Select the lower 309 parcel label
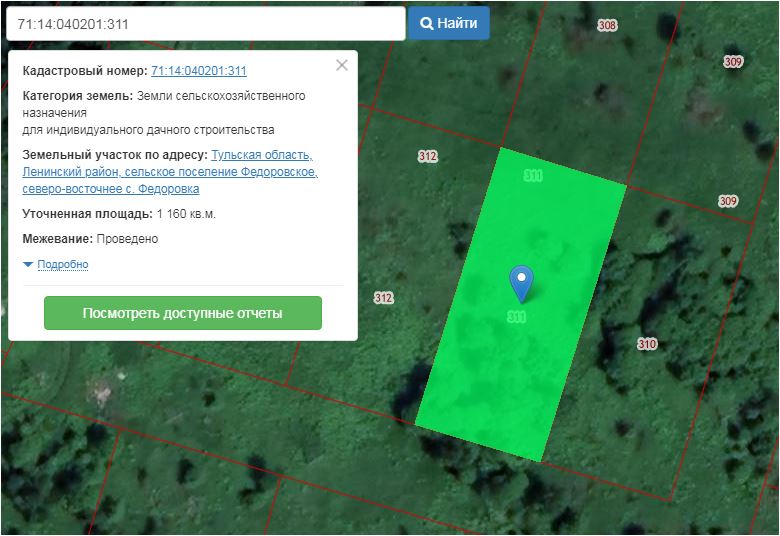780x536 pixels. pos(728,201)
